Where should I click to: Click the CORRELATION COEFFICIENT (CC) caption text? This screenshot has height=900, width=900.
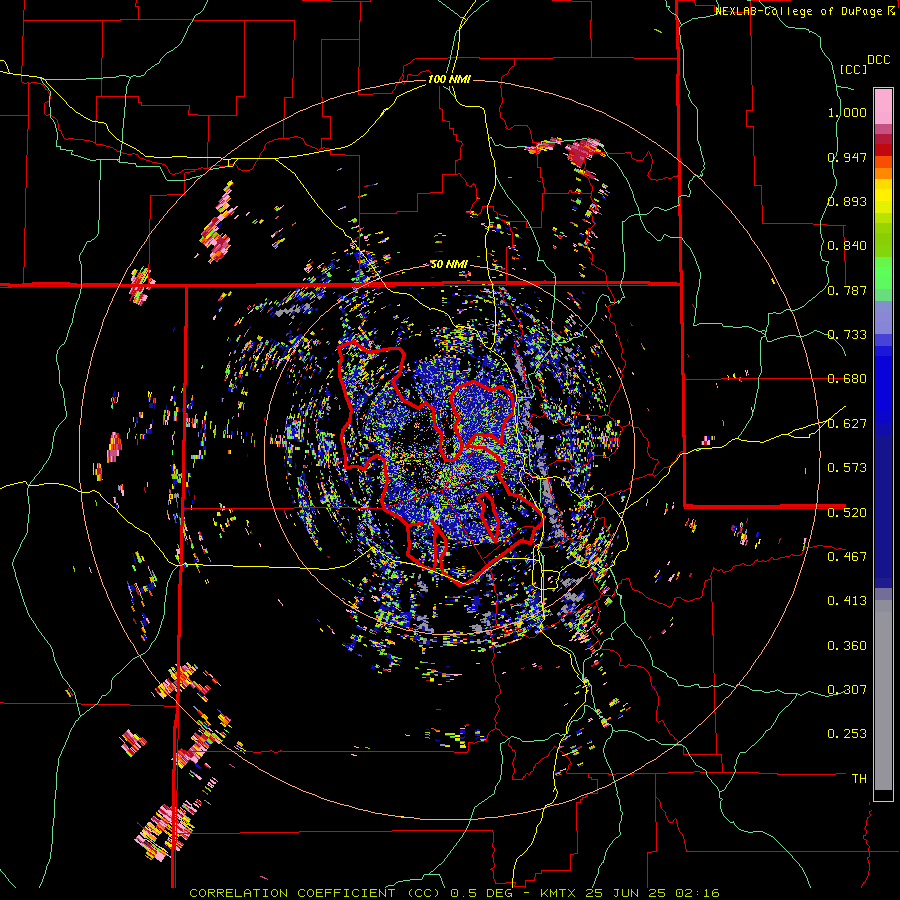click(x=315, y=893)
